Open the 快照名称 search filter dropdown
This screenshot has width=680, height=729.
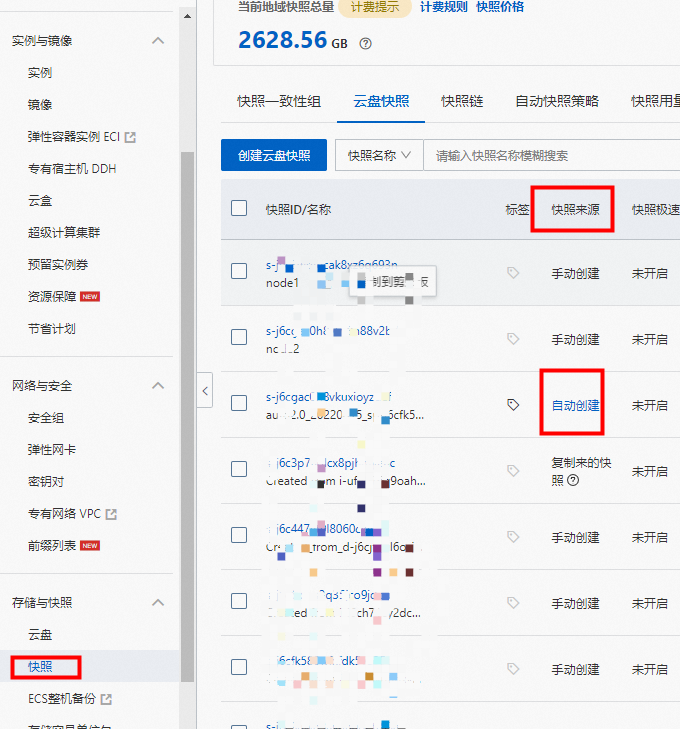[379, 155]
